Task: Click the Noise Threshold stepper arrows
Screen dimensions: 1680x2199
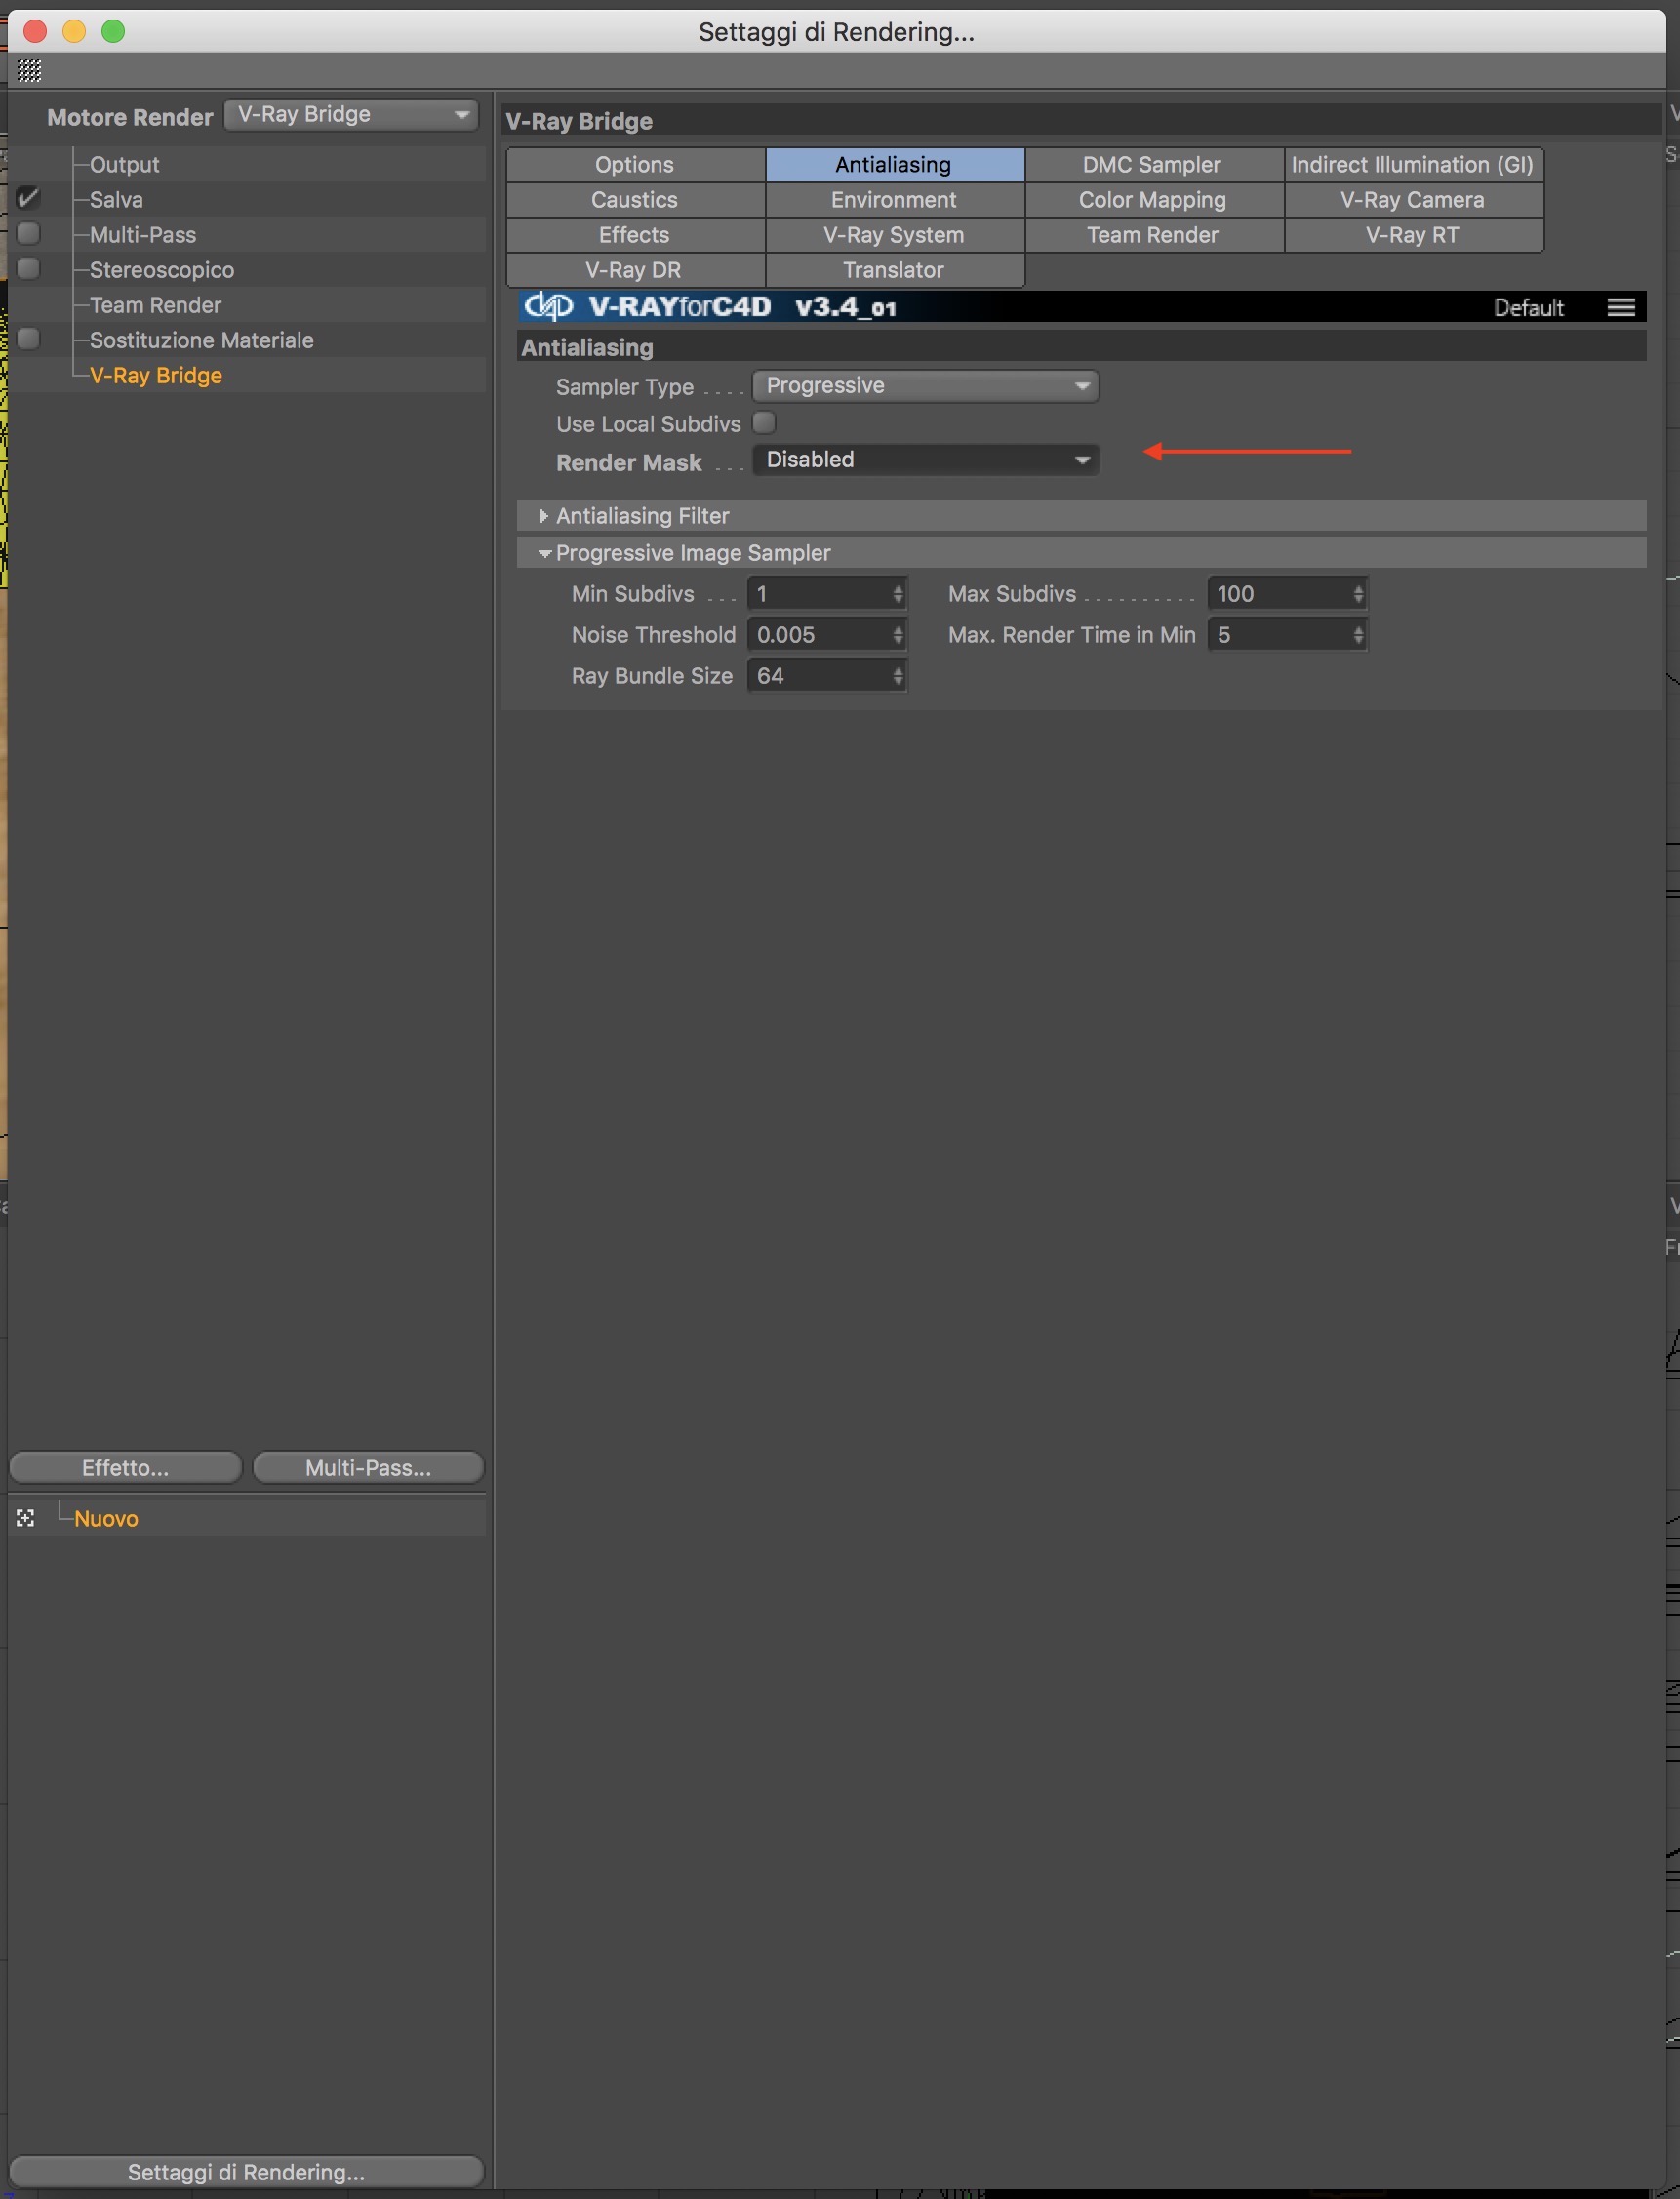Action: (898, 635)
